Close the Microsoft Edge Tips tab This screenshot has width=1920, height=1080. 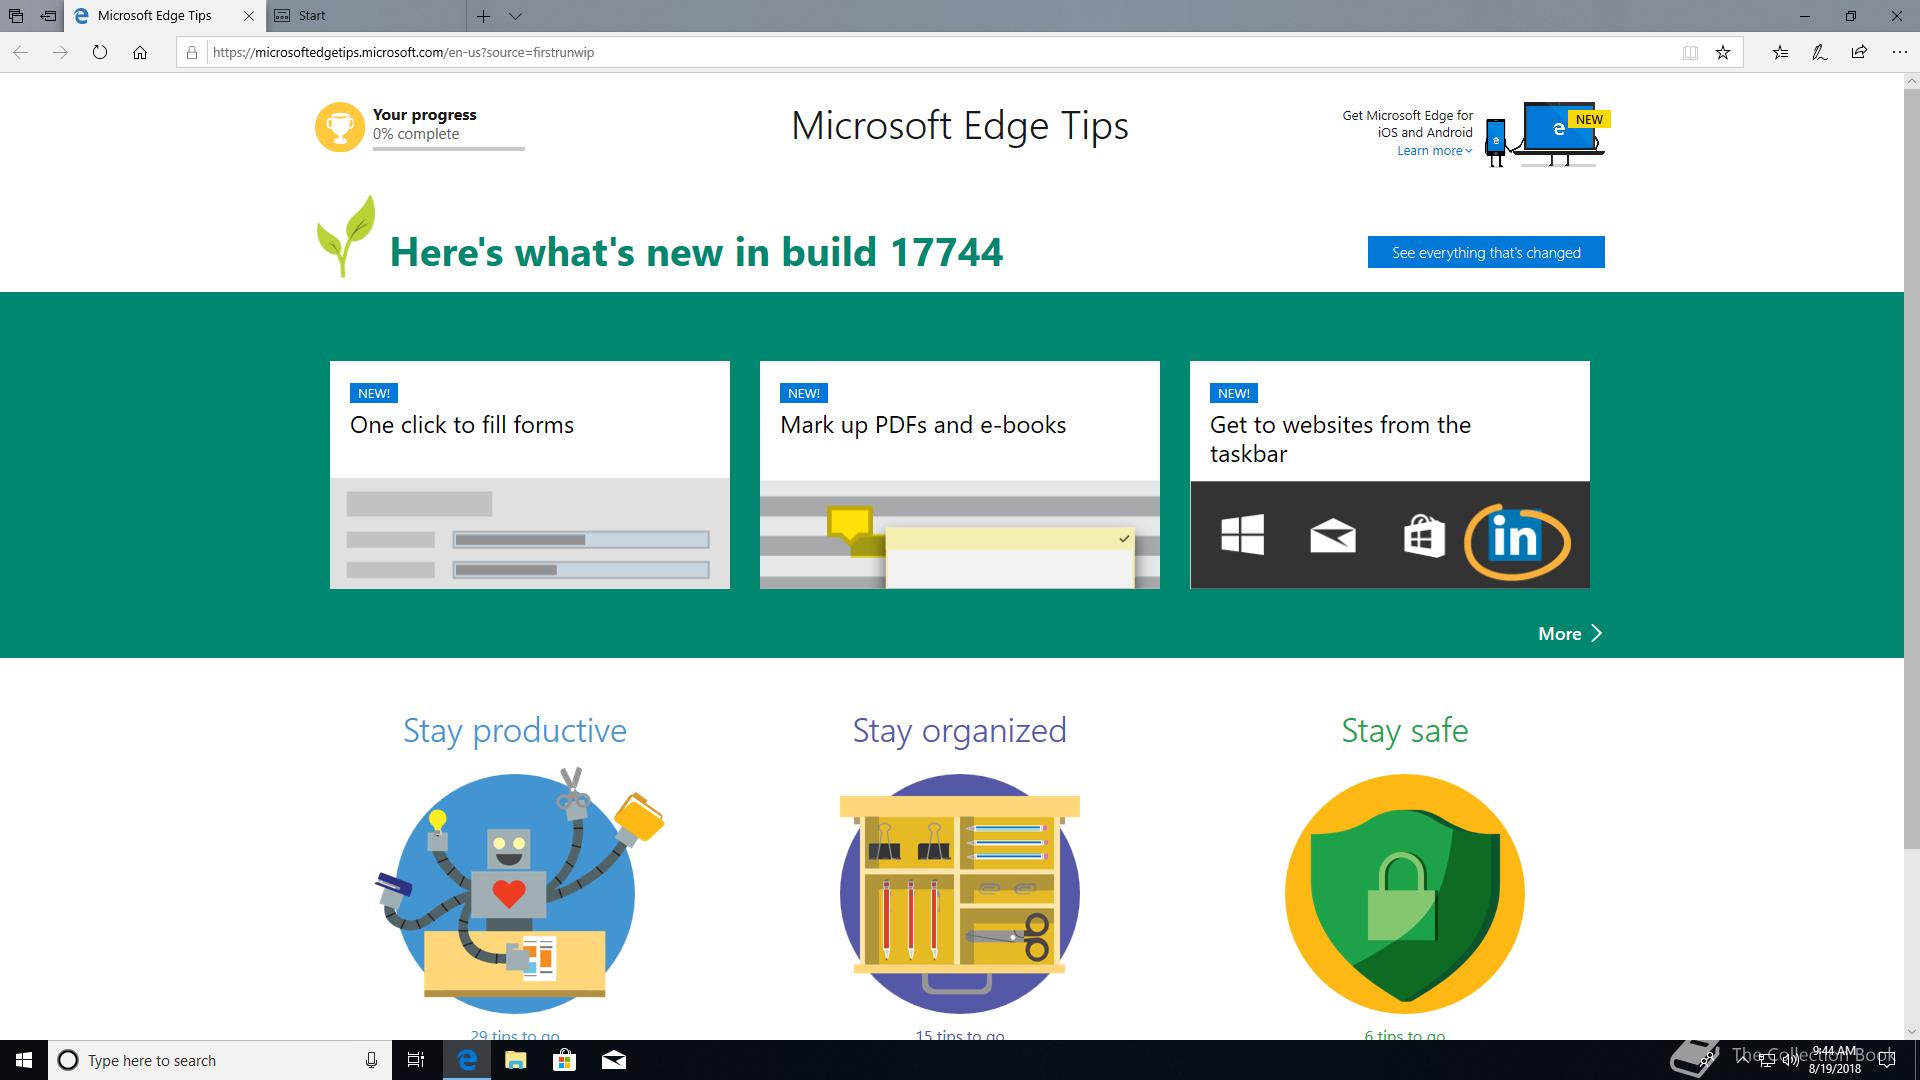(x=249, y=16)
